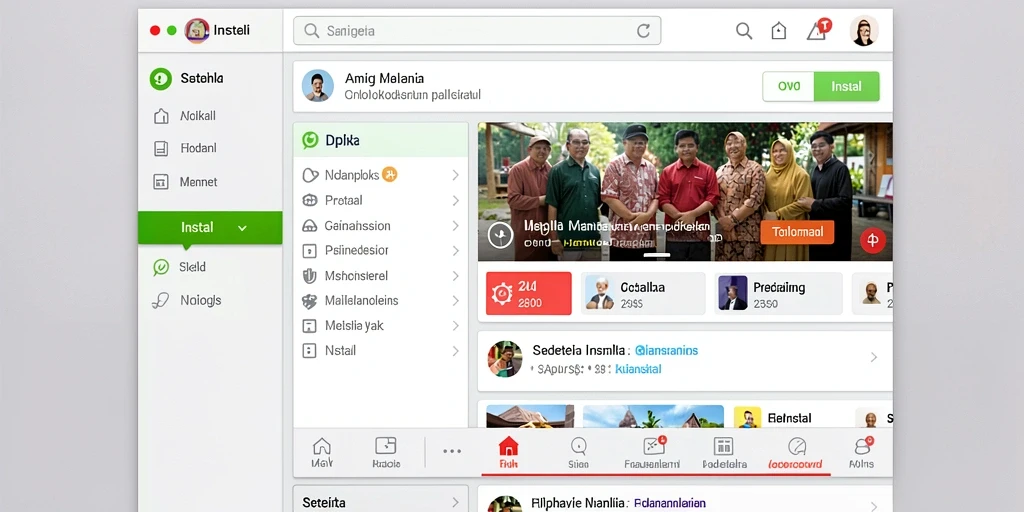Switch to the red underlined clock tab
The height and width of the screenshot is (512, 1024).
point(797,453)
